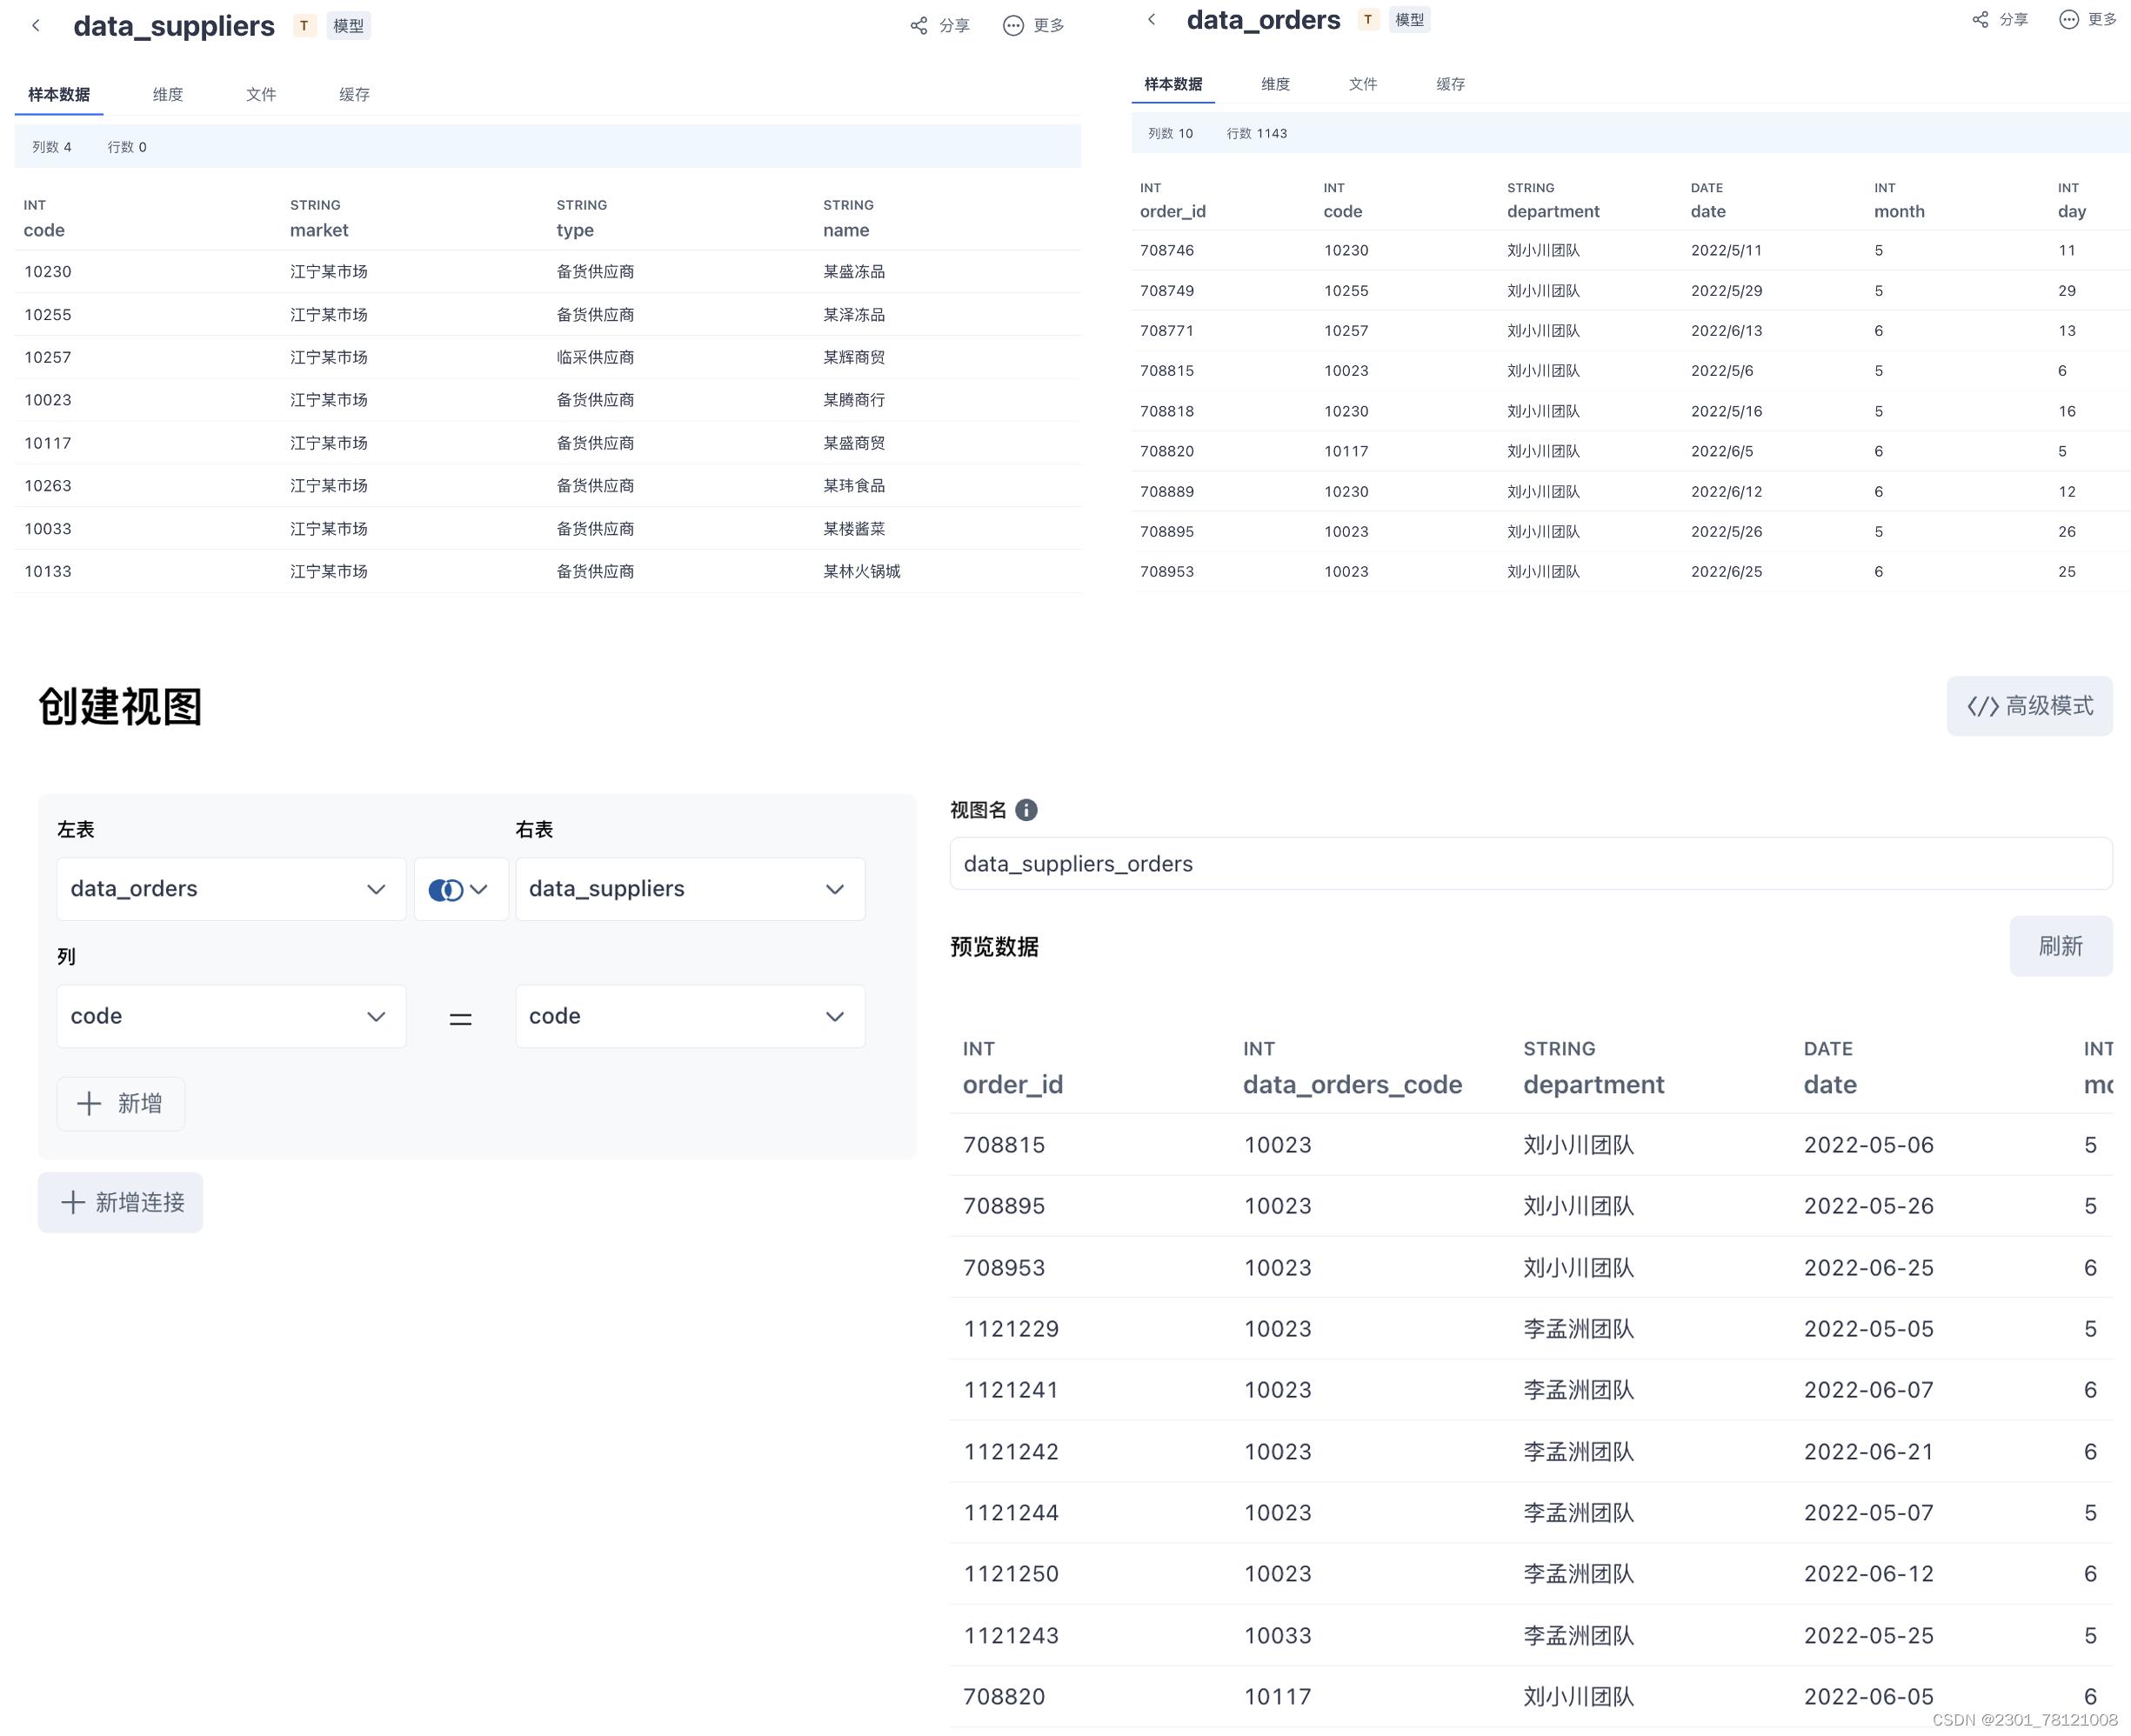Viewport: 2131px width, 1736px height.
Task: Switch to 维度 tab in data_suppliers
Action: (x=168, y=94)
